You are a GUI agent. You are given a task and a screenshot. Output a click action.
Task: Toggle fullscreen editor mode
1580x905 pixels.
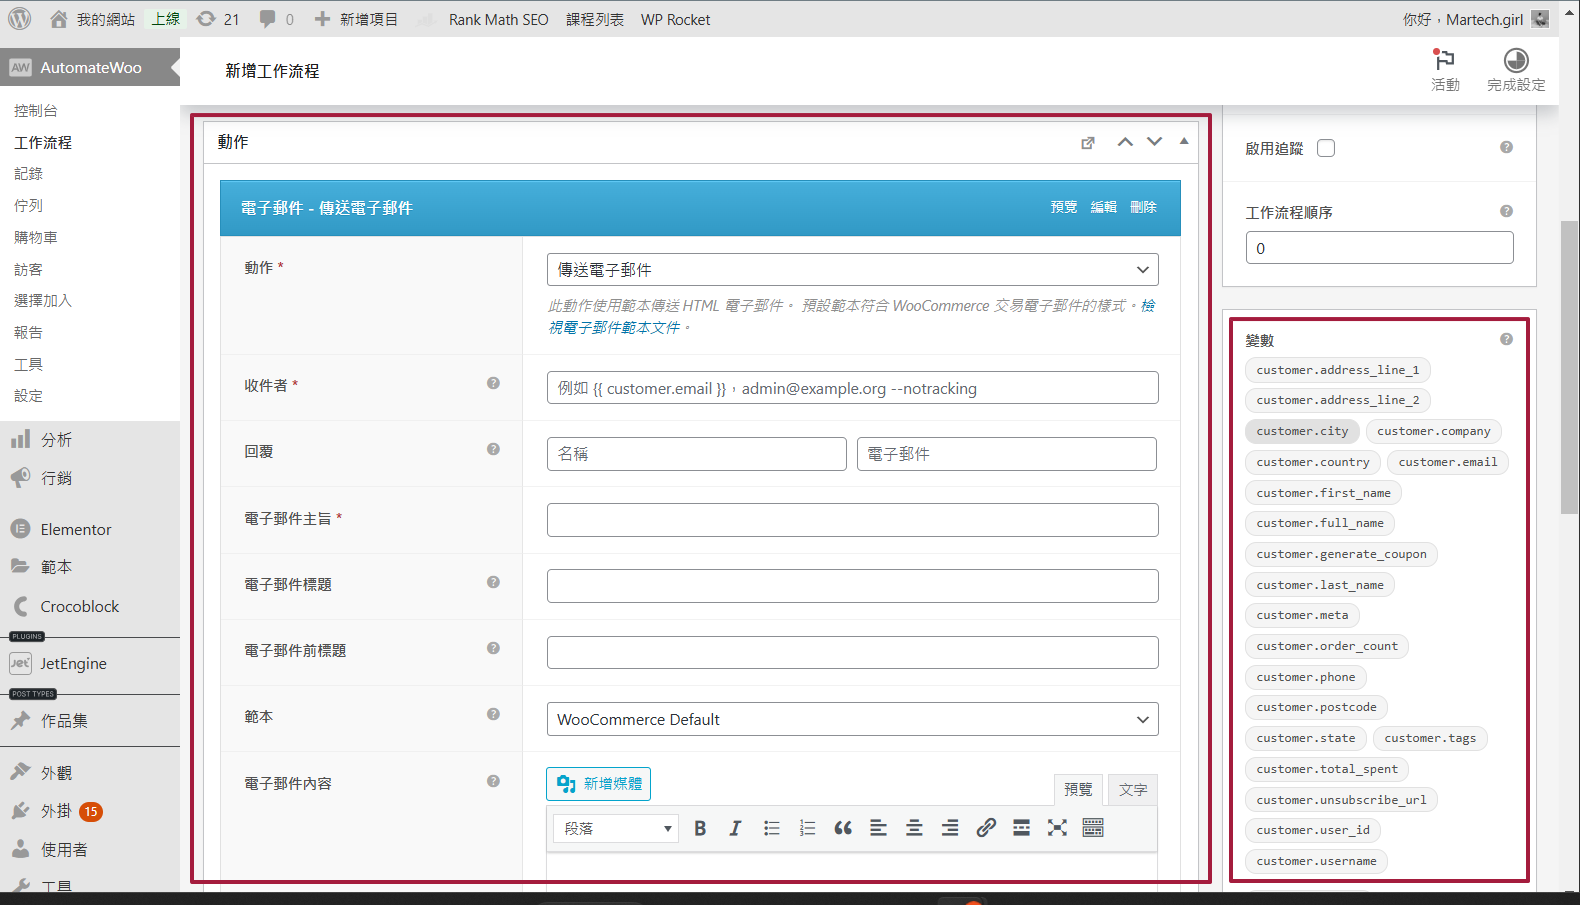1057,828
